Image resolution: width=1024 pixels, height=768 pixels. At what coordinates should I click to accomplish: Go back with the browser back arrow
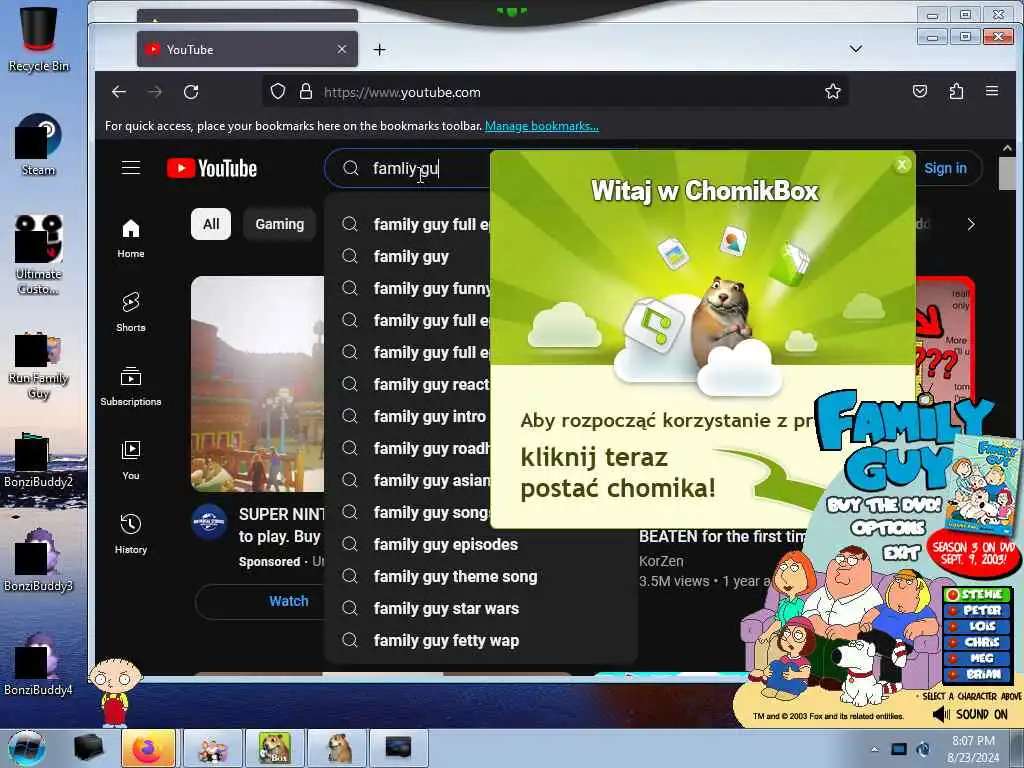pyautogui.click(x=119, y=92)
